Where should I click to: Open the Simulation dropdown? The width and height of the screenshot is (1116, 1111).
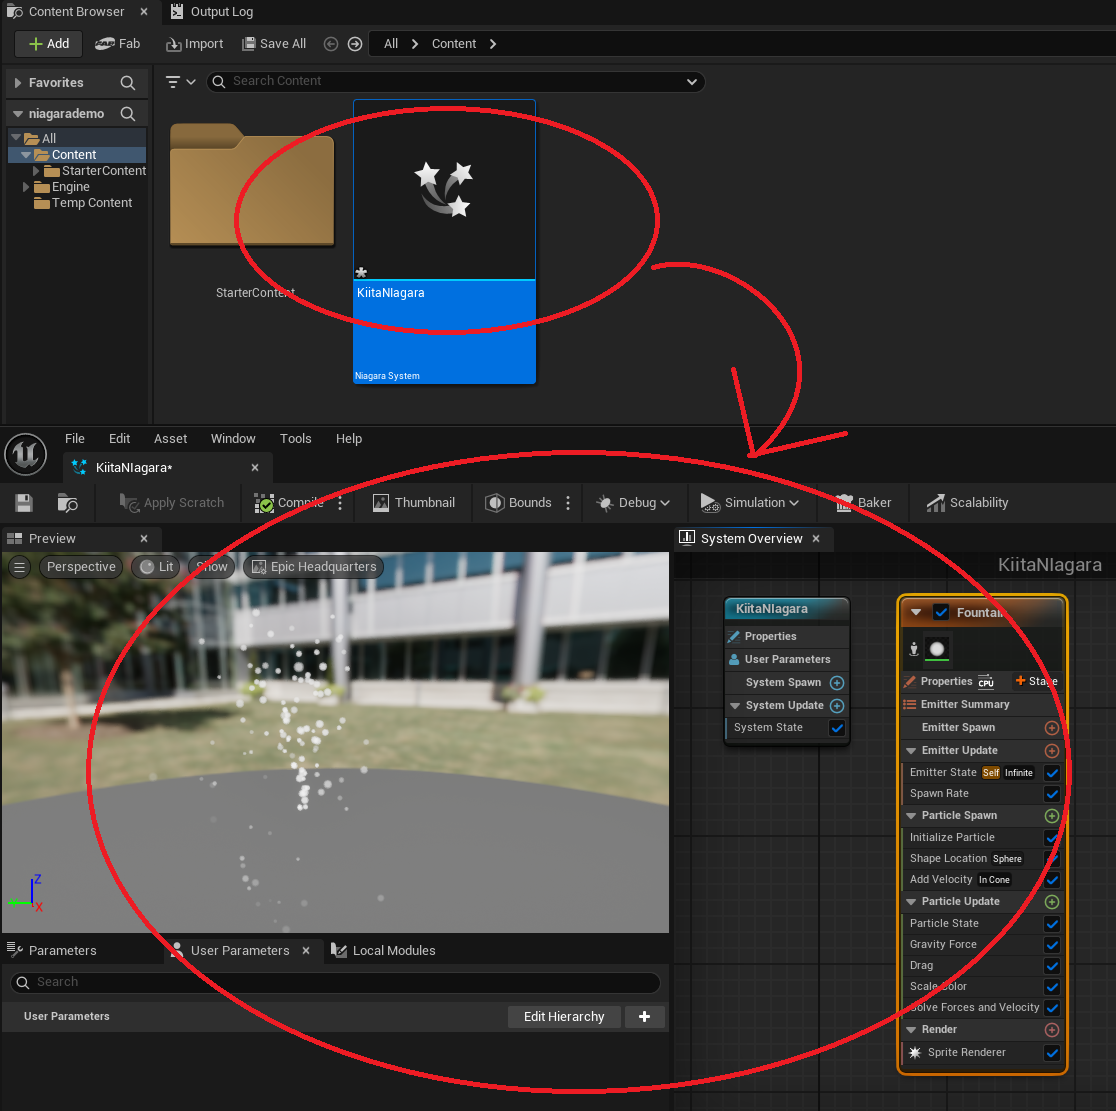point(750,503)
